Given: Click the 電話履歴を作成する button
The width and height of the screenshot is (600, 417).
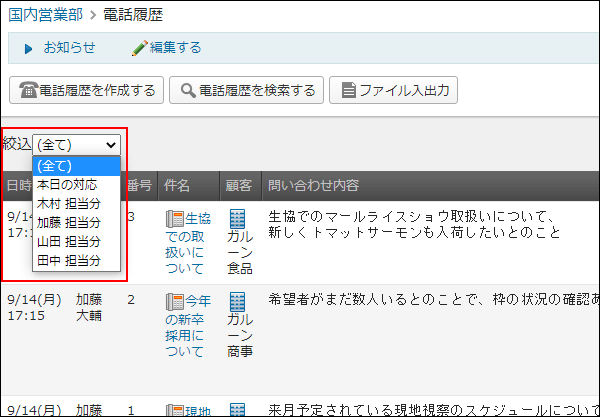Looking at the screenshot, I should tap(86, 90).
